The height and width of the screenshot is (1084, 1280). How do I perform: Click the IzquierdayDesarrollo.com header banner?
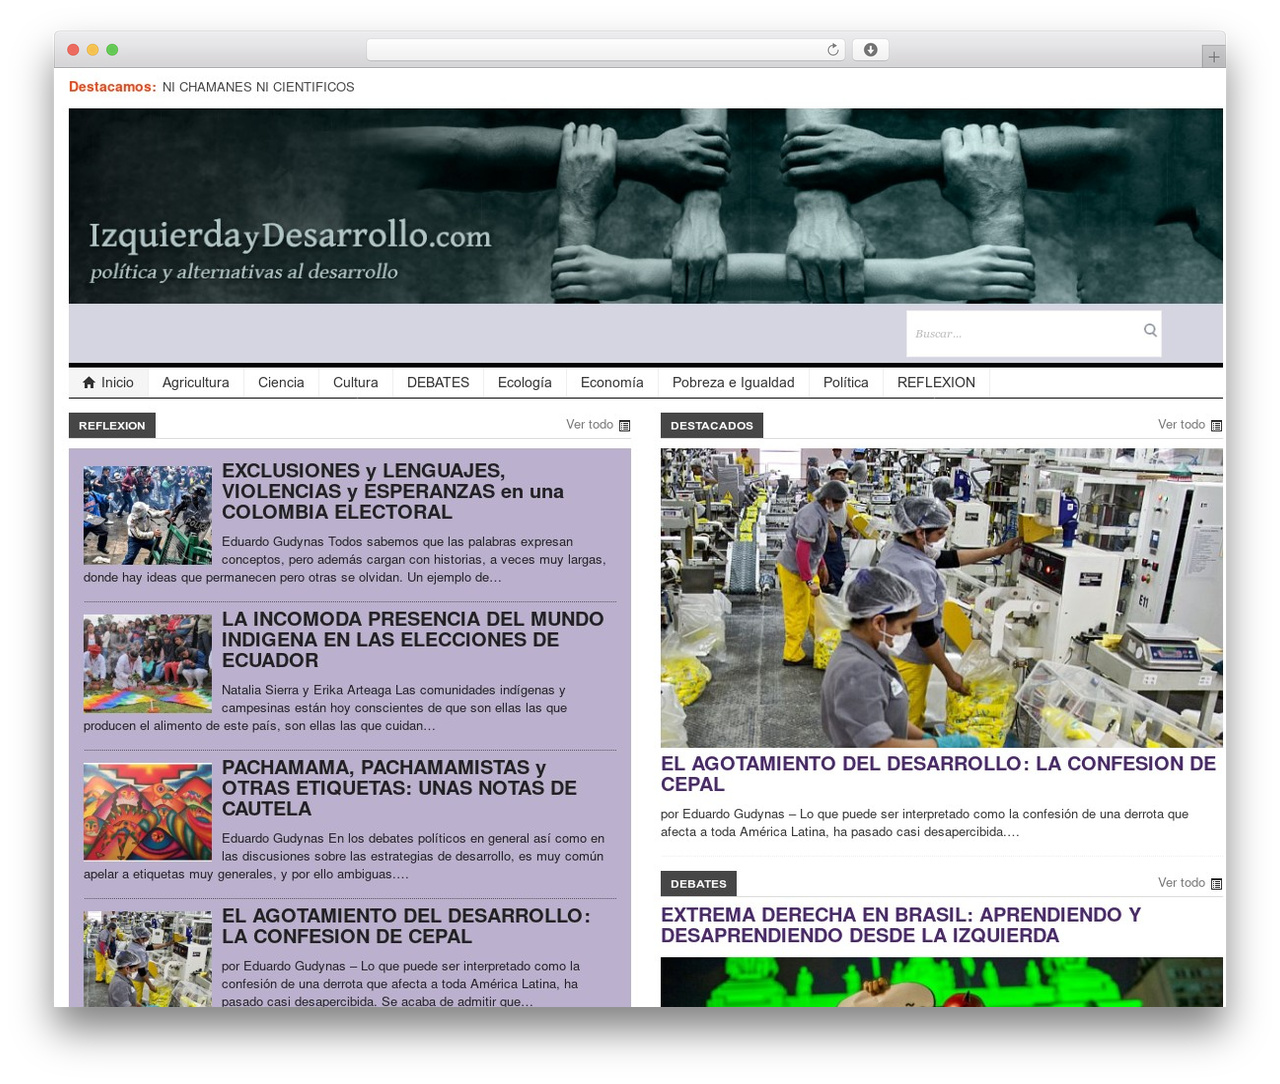tap(646, 206)
